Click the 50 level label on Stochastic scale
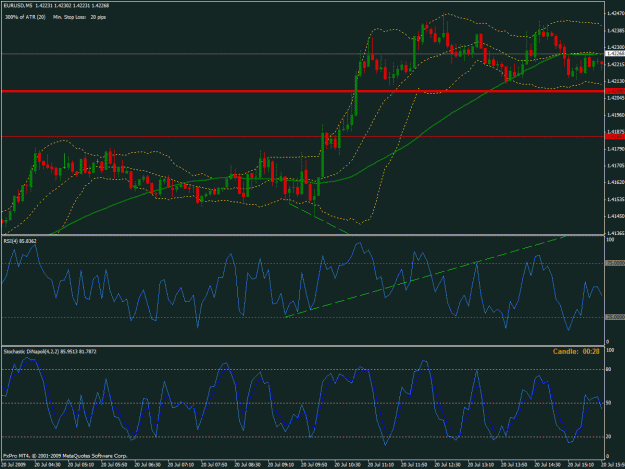The height and width of the screenshot is (469, 625). 609,403
